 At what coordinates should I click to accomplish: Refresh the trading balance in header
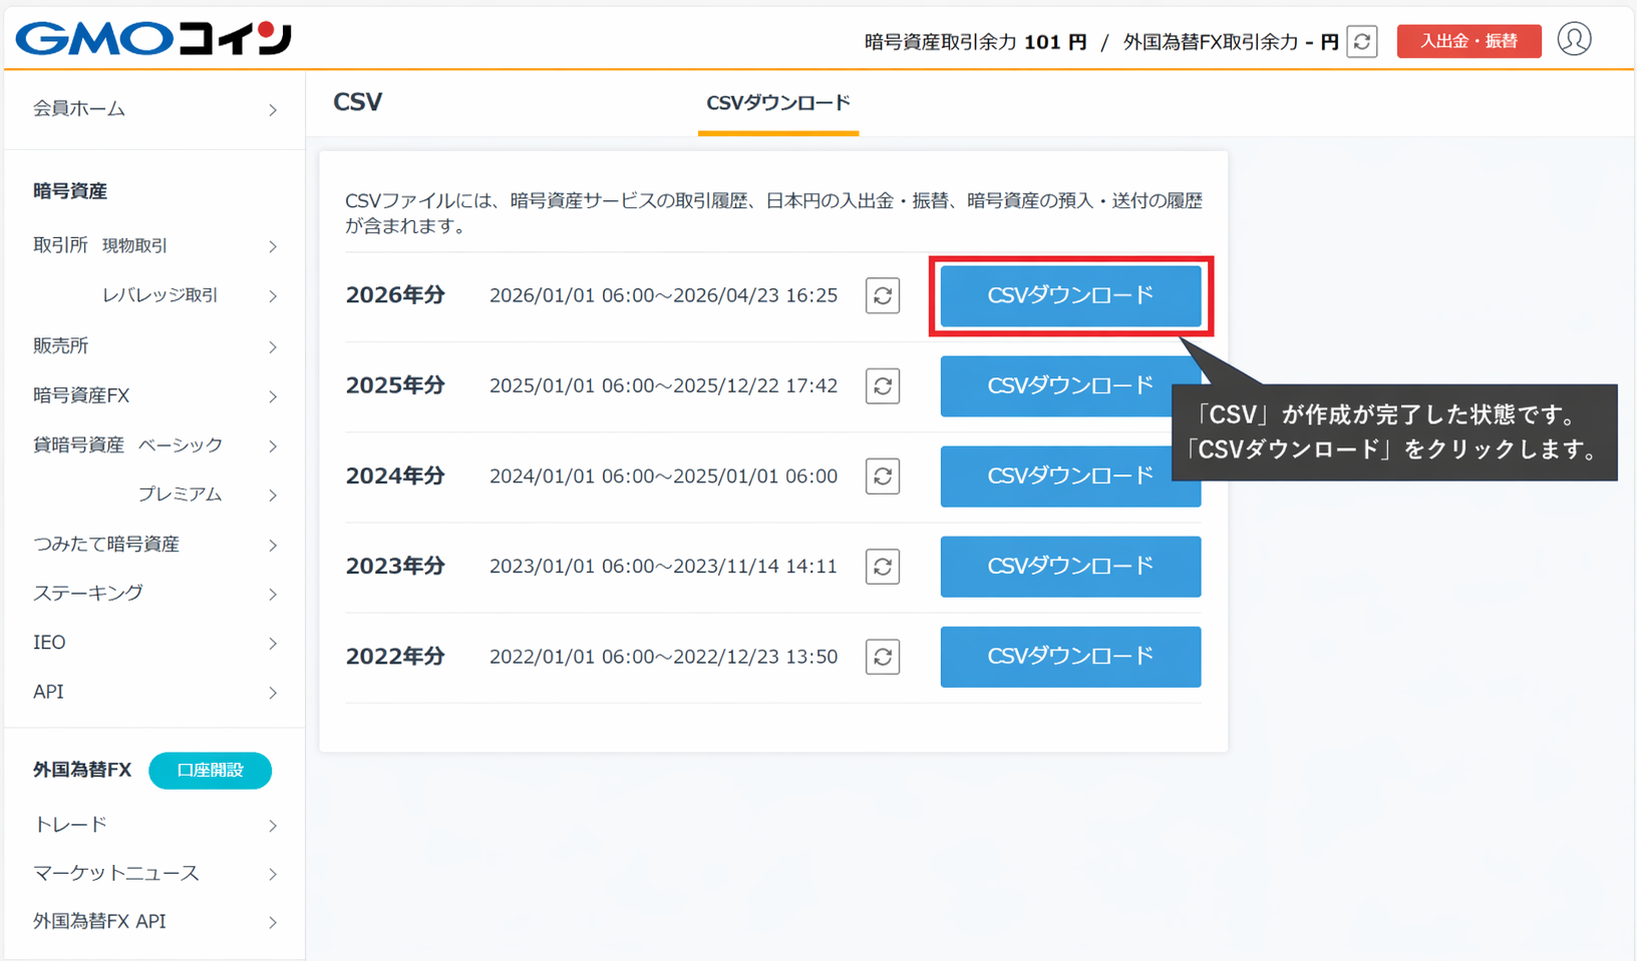pyautogui.click(x=1362, y=42)
